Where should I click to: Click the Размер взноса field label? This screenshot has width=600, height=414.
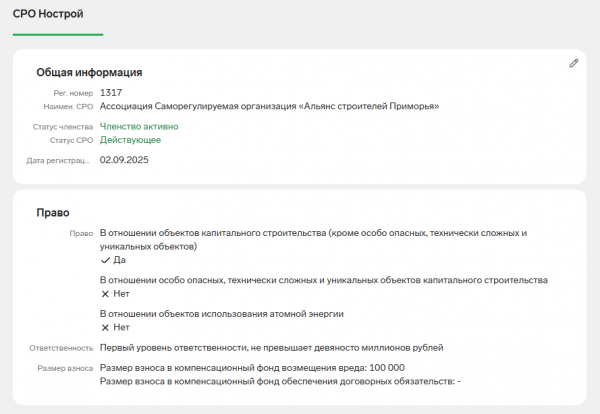pos(65,368)
